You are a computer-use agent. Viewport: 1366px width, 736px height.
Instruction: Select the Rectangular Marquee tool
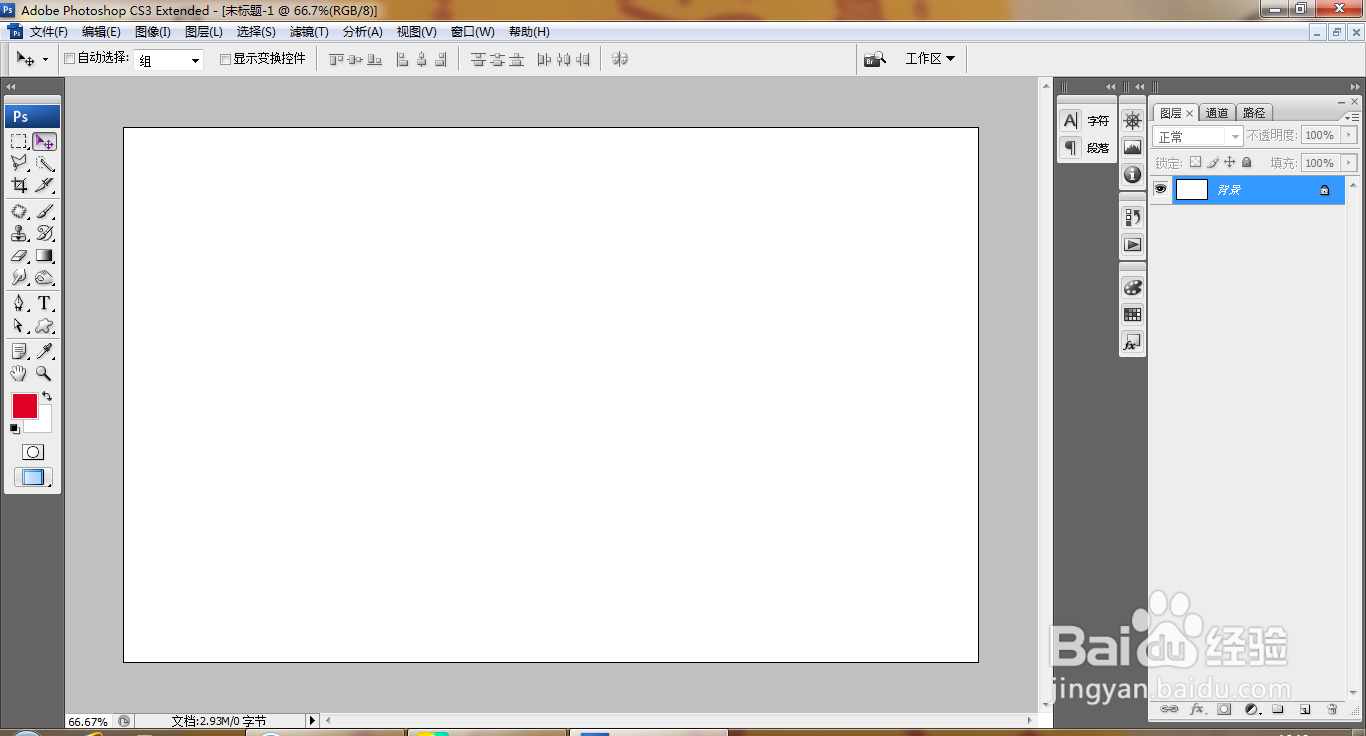[19, 141]
